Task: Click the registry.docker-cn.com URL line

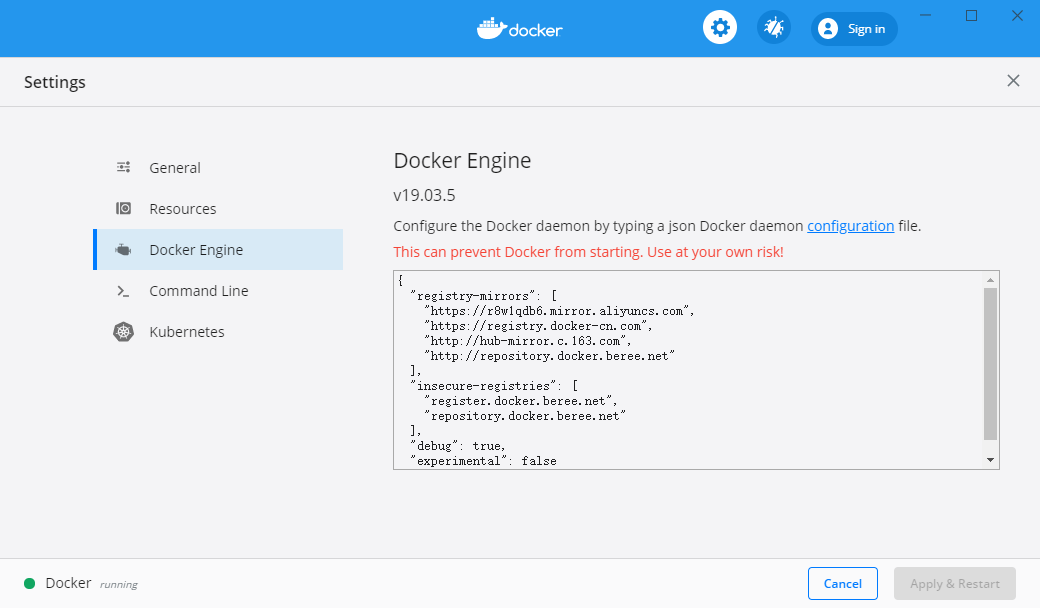Action: (538, 326)
